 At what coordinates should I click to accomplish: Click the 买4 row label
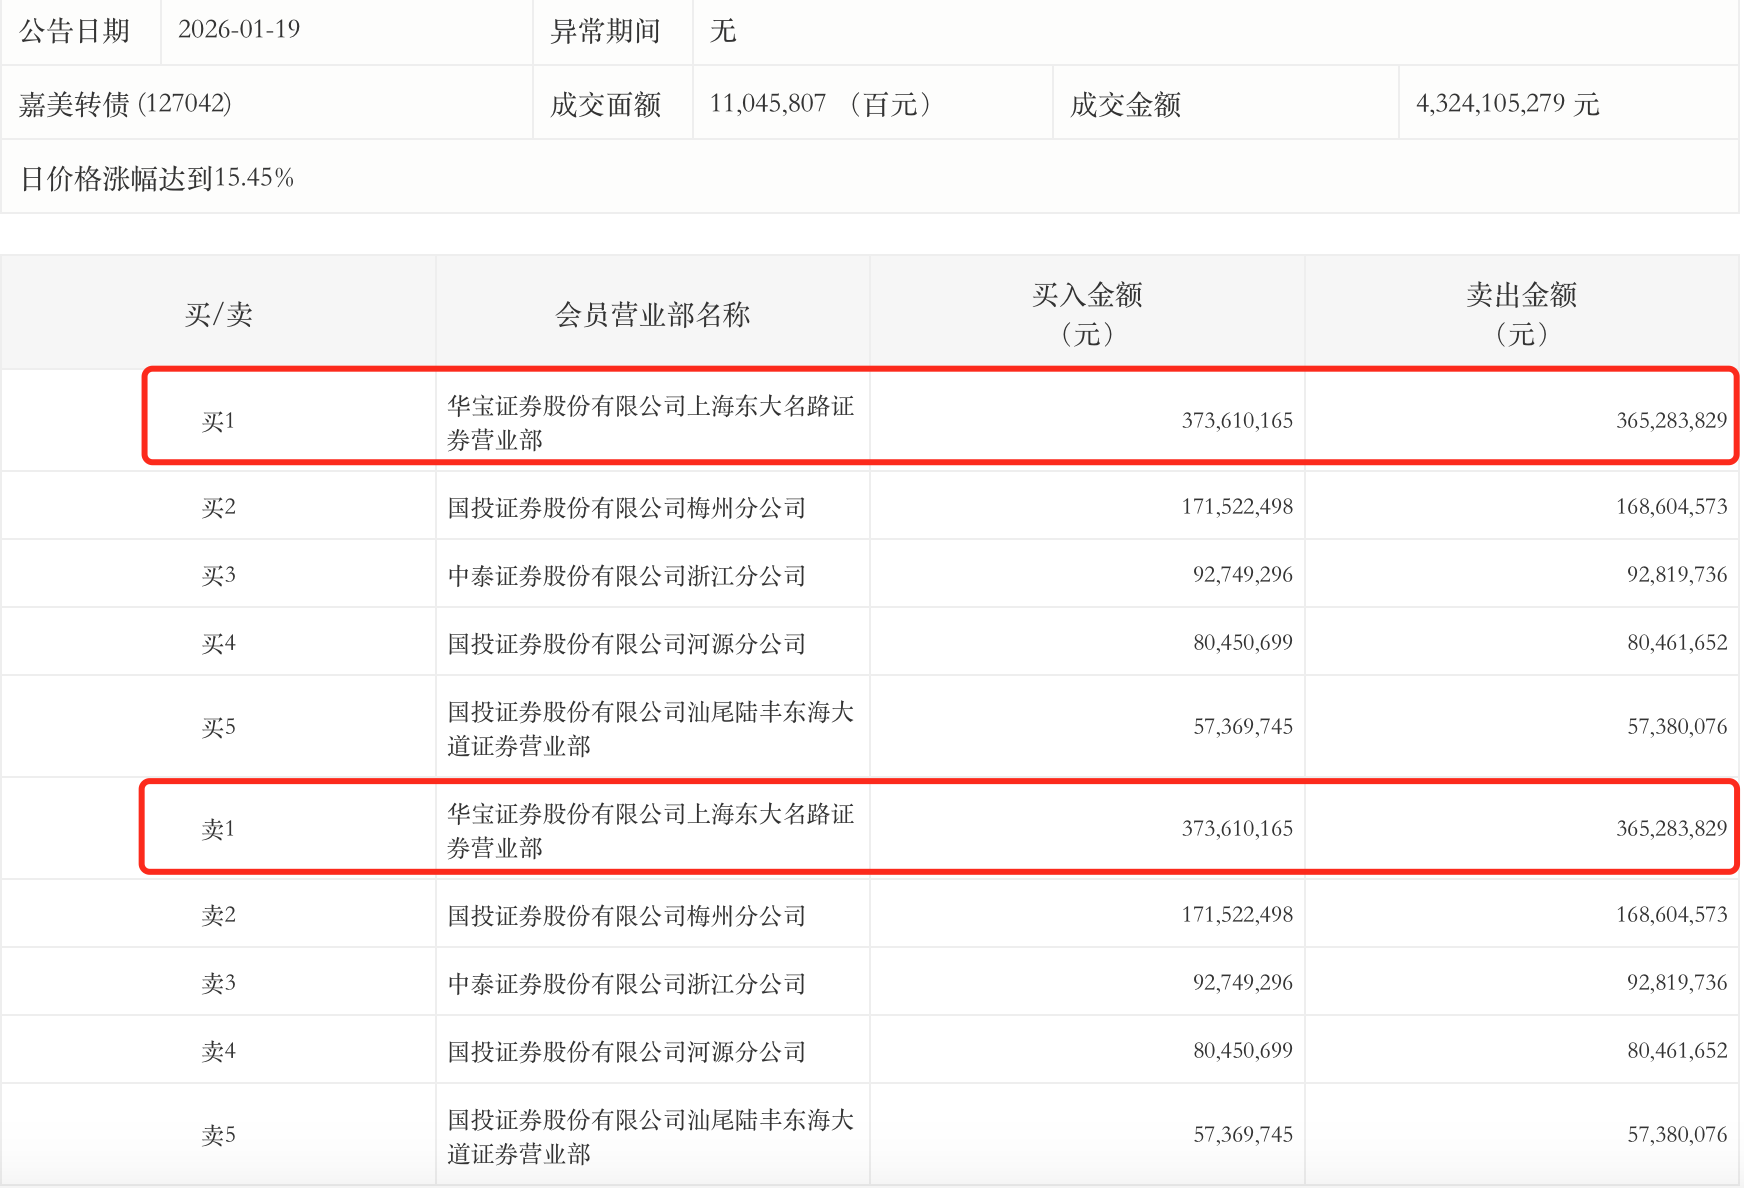[218, 644]
